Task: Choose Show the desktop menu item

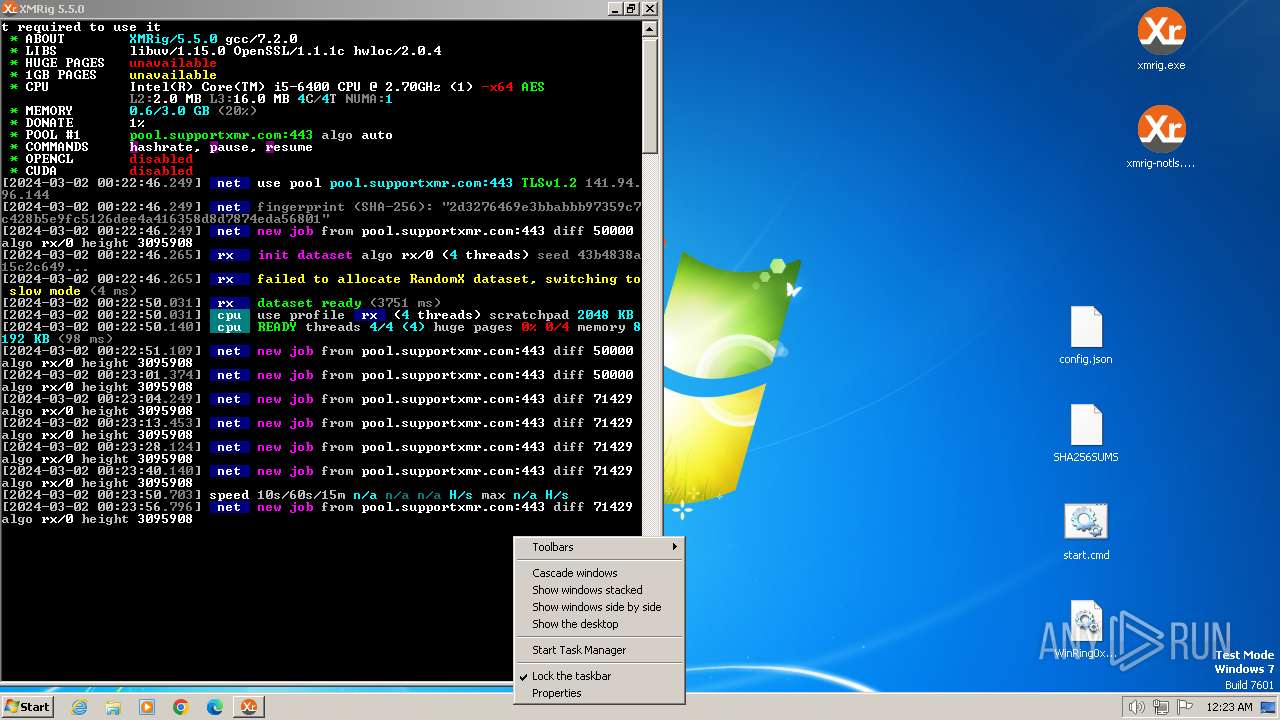Action: click(599, 624)
